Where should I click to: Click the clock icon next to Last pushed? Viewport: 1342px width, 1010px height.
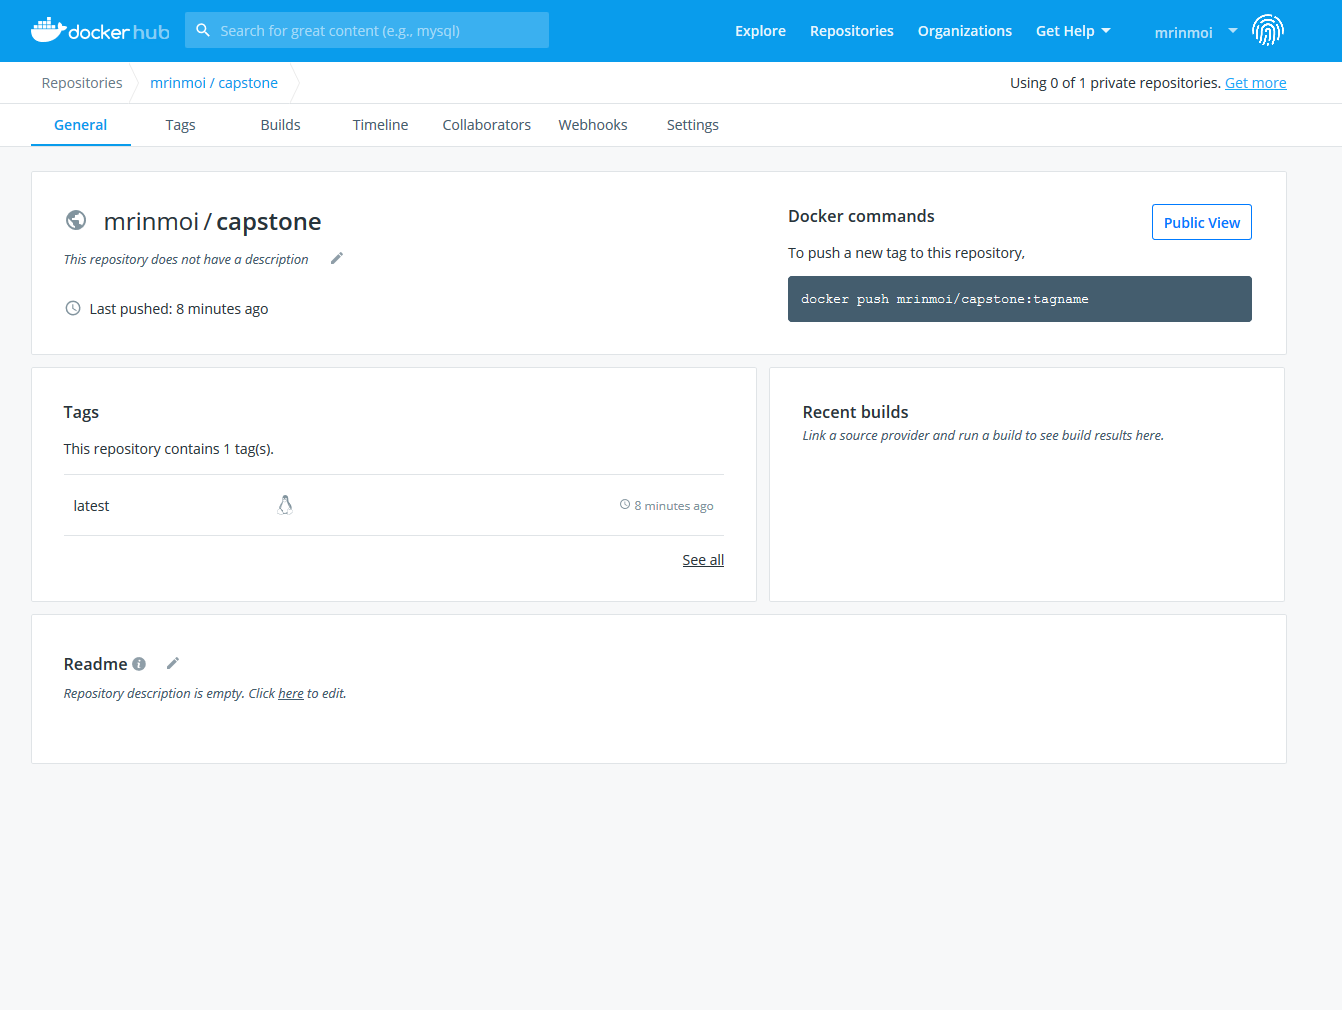click(x=73, y=308)
